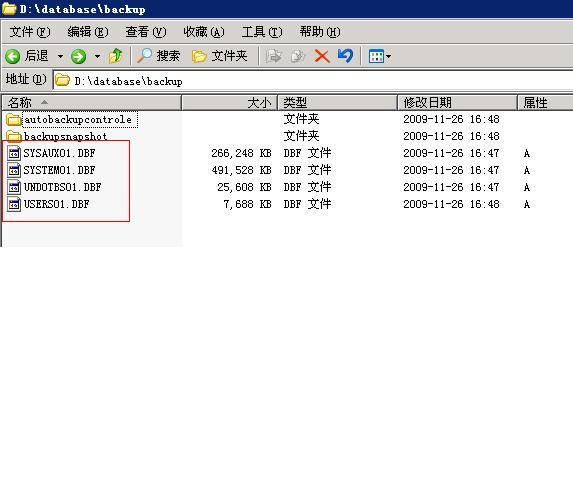Click the blue undo arrow icon
573x479 pixels.
tap(345, 56)
